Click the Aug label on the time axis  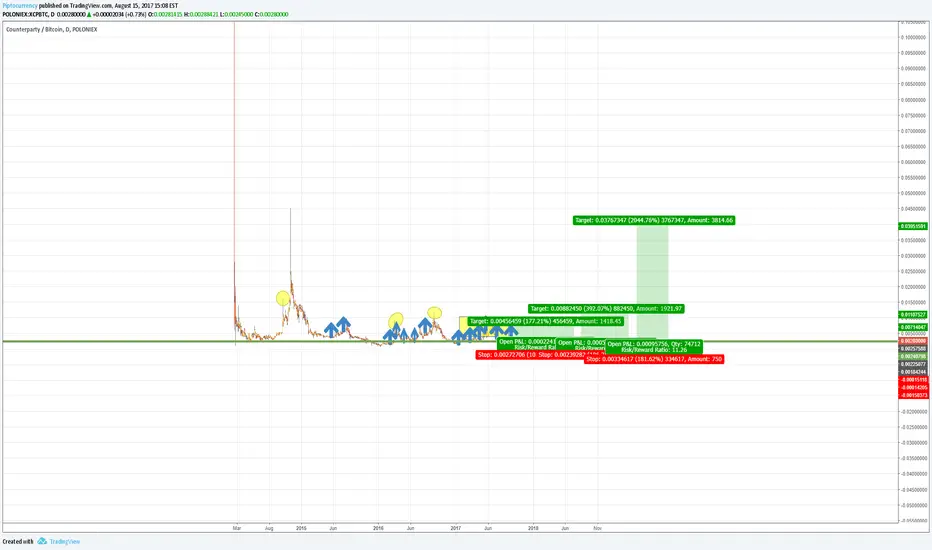[x=269, y=528]
